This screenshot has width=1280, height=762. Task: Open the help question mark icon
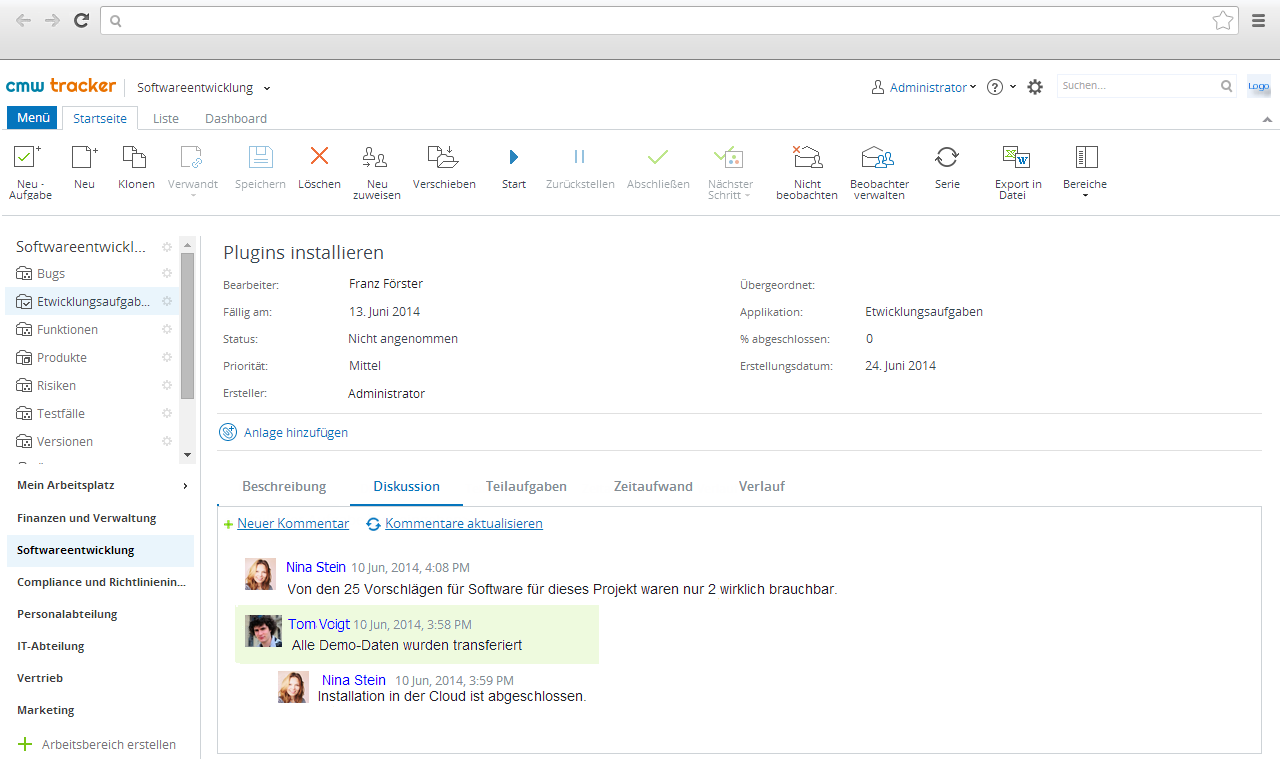995,87
